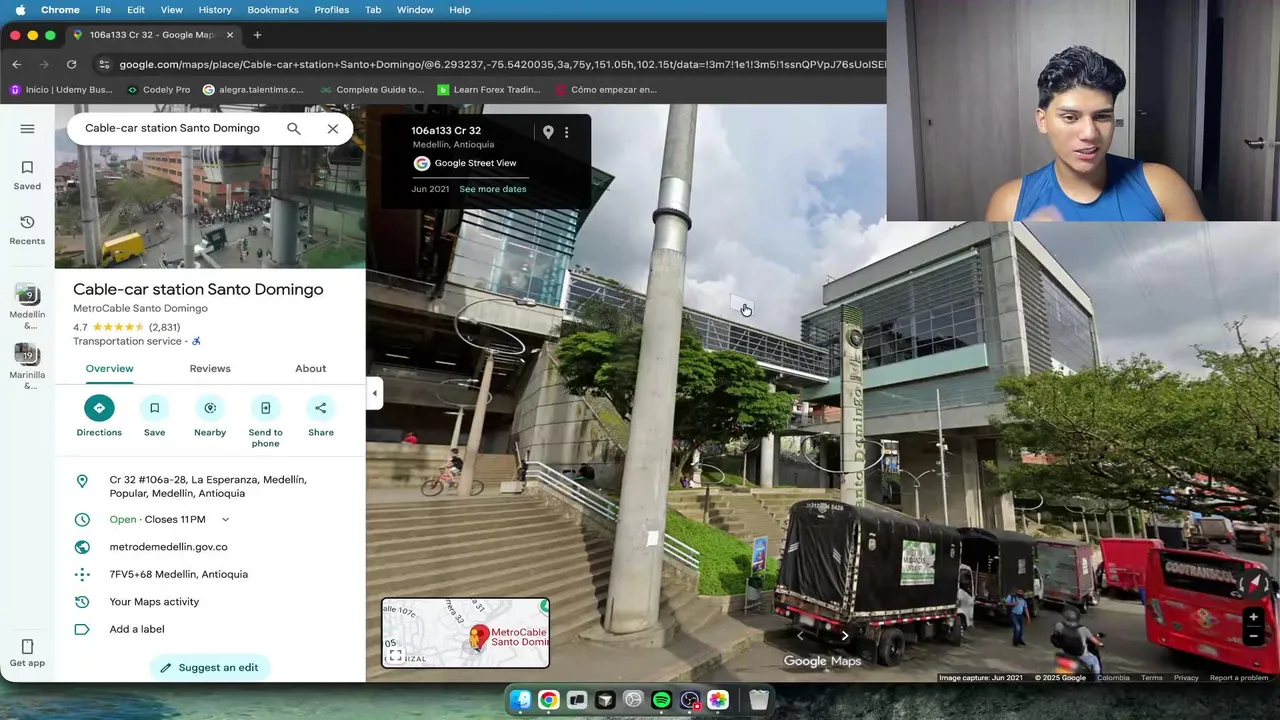Screen dimensions: 1280x720
Task: Click the plus code 7FV5+68 row
Action: tap(210, 574)
